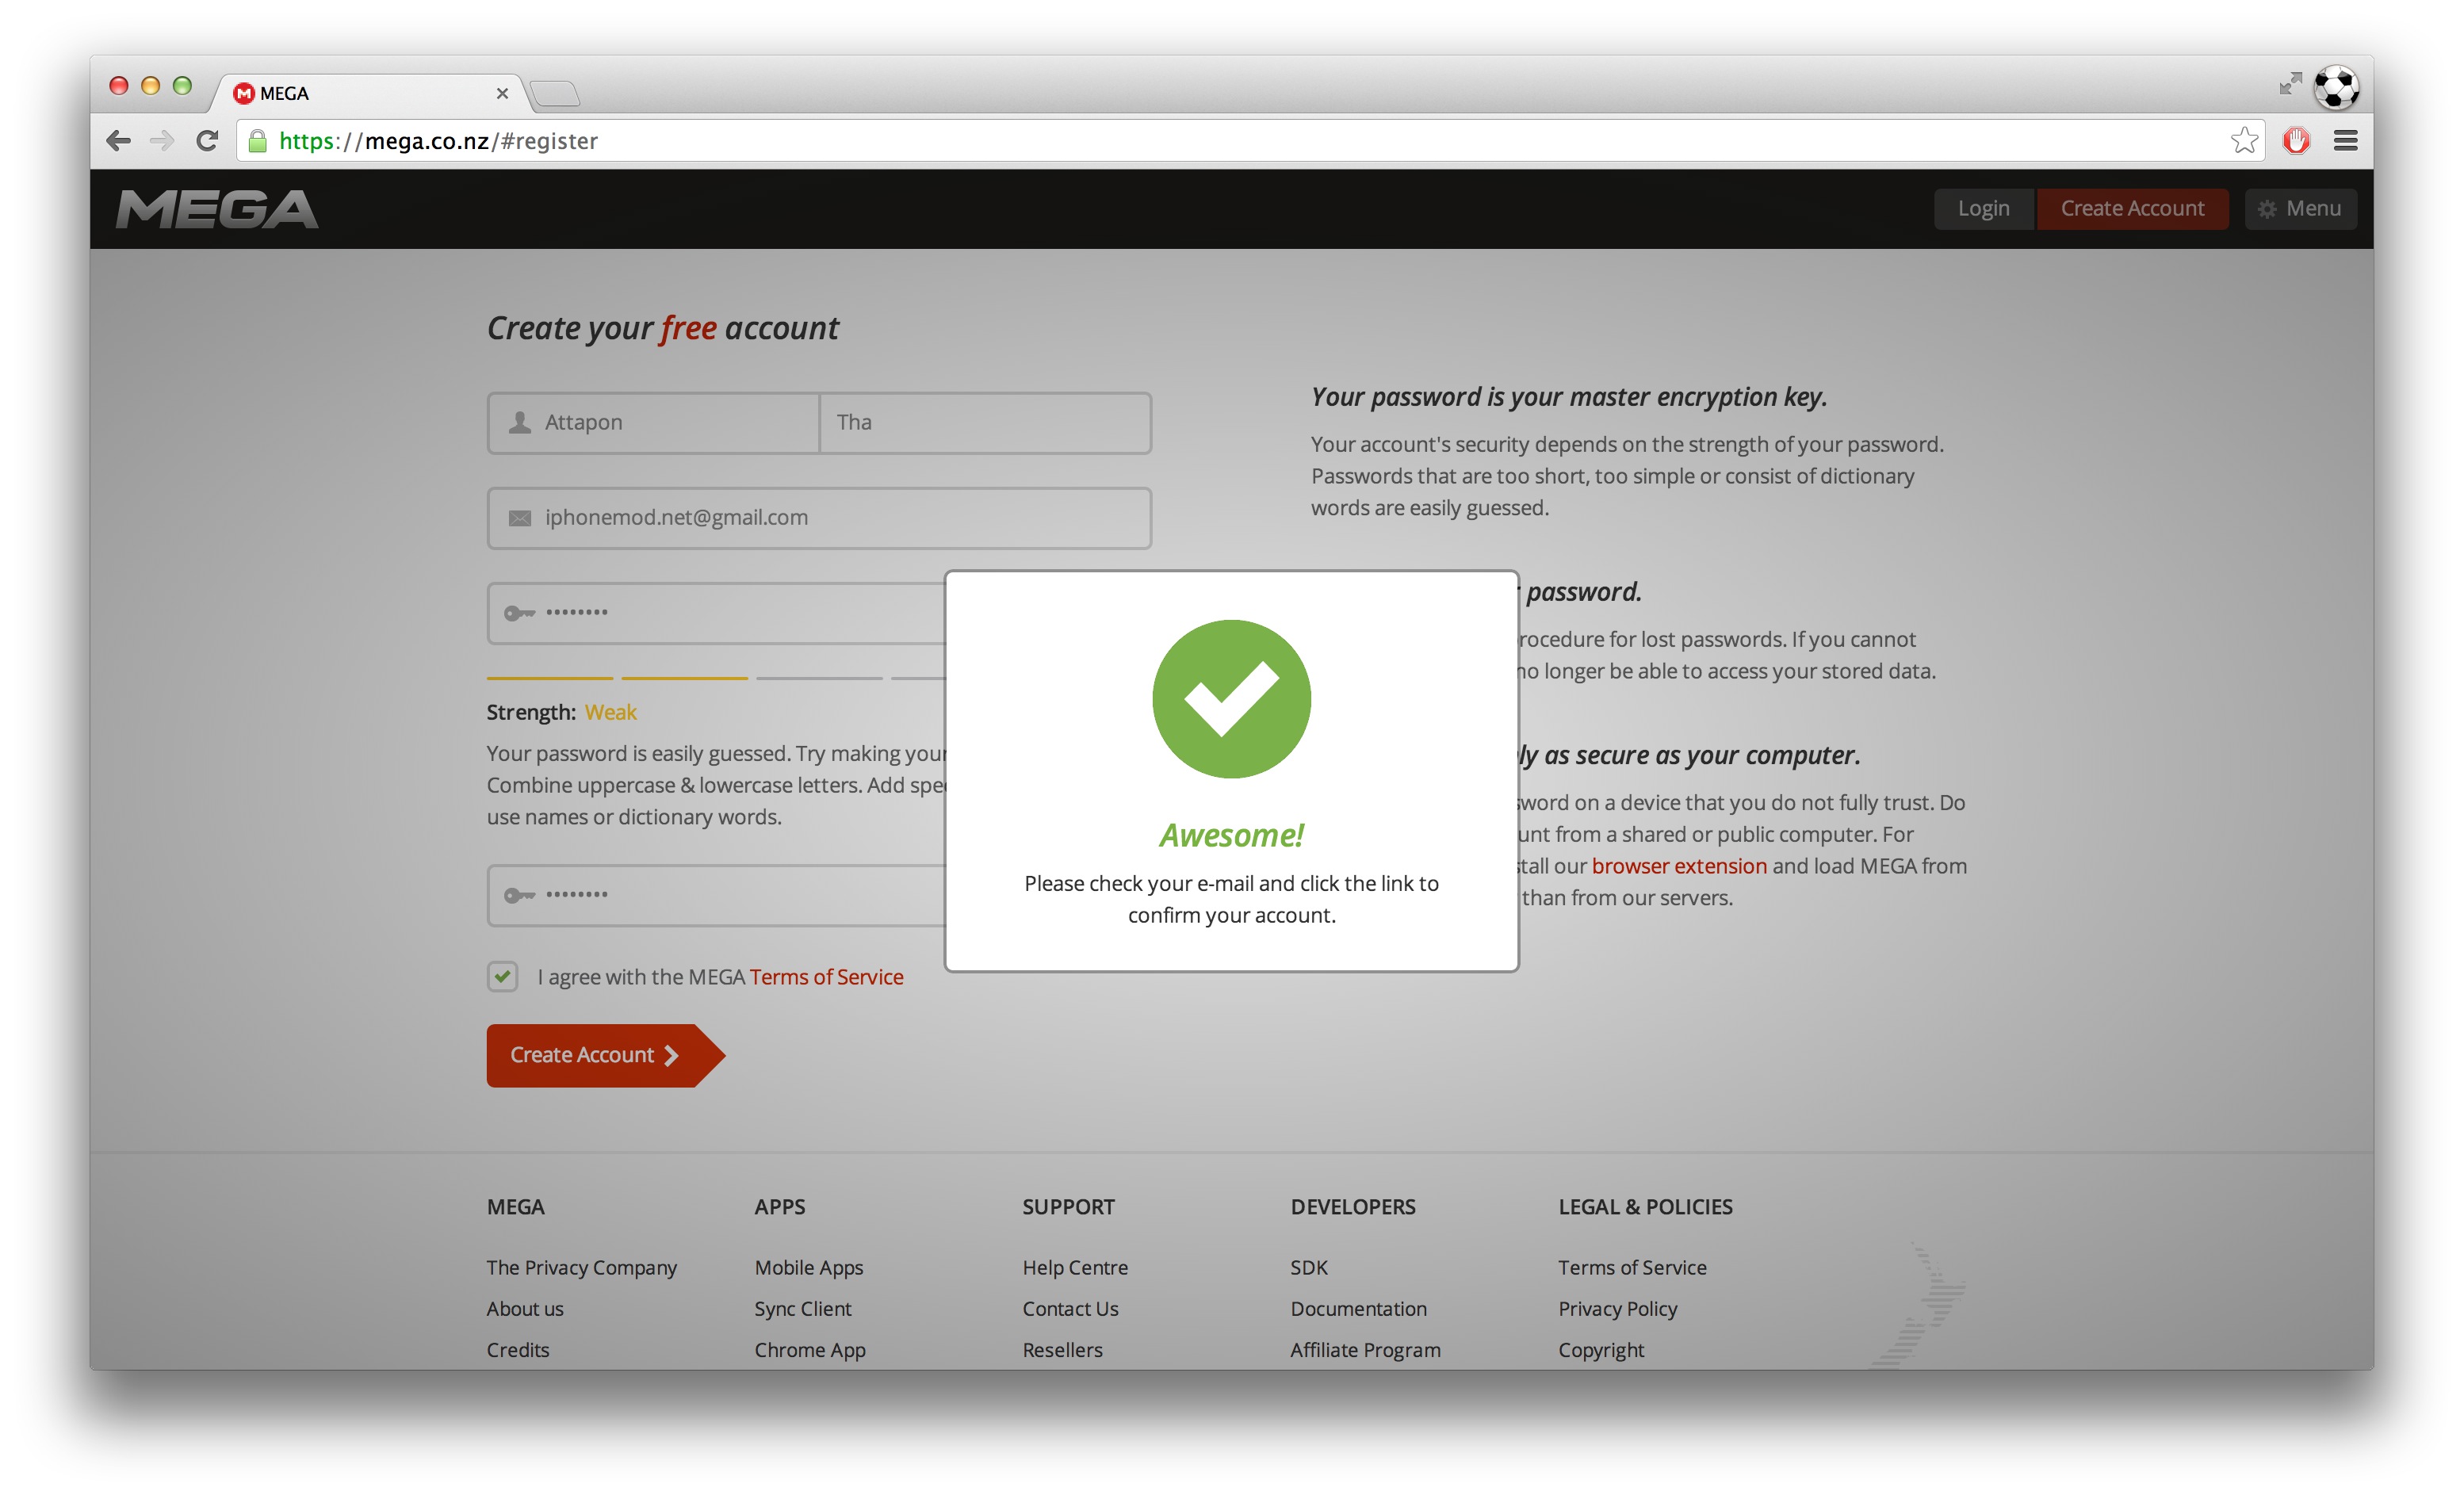This screenshot has width=2464, height=1495.
Task: Uncheck the MEGA Terms of Service agreement
Action: click(501, 977)
